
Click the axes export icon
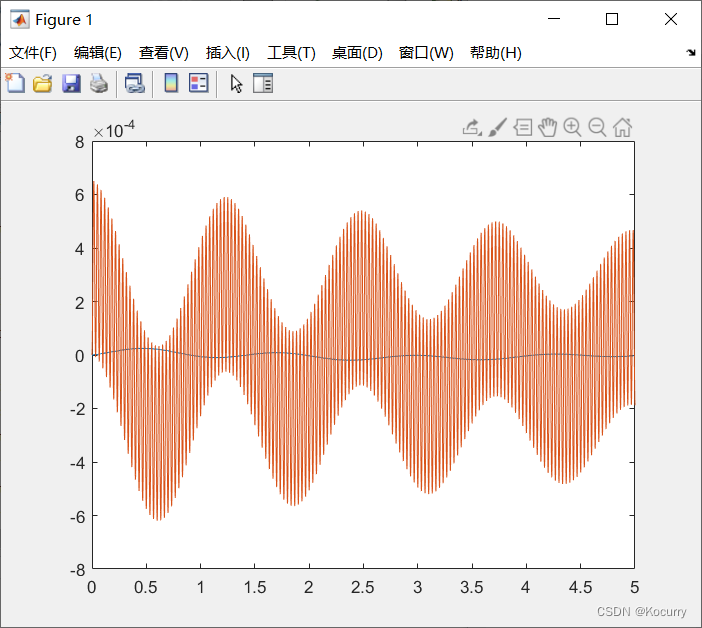coord(472,128)
